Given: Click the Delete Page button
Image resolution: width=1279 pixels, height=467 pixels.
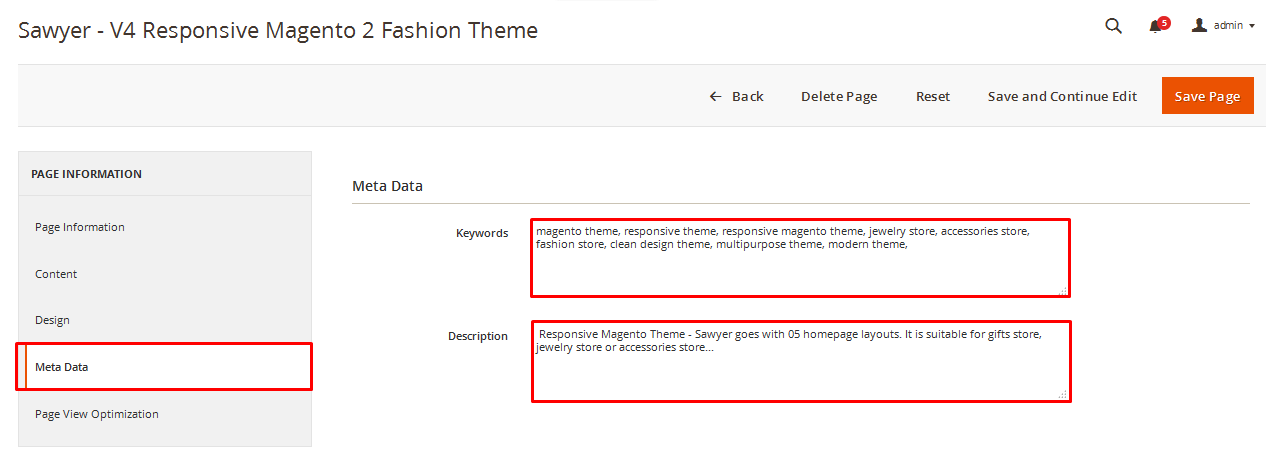Looking at the screenshot, I should point(839,96).
